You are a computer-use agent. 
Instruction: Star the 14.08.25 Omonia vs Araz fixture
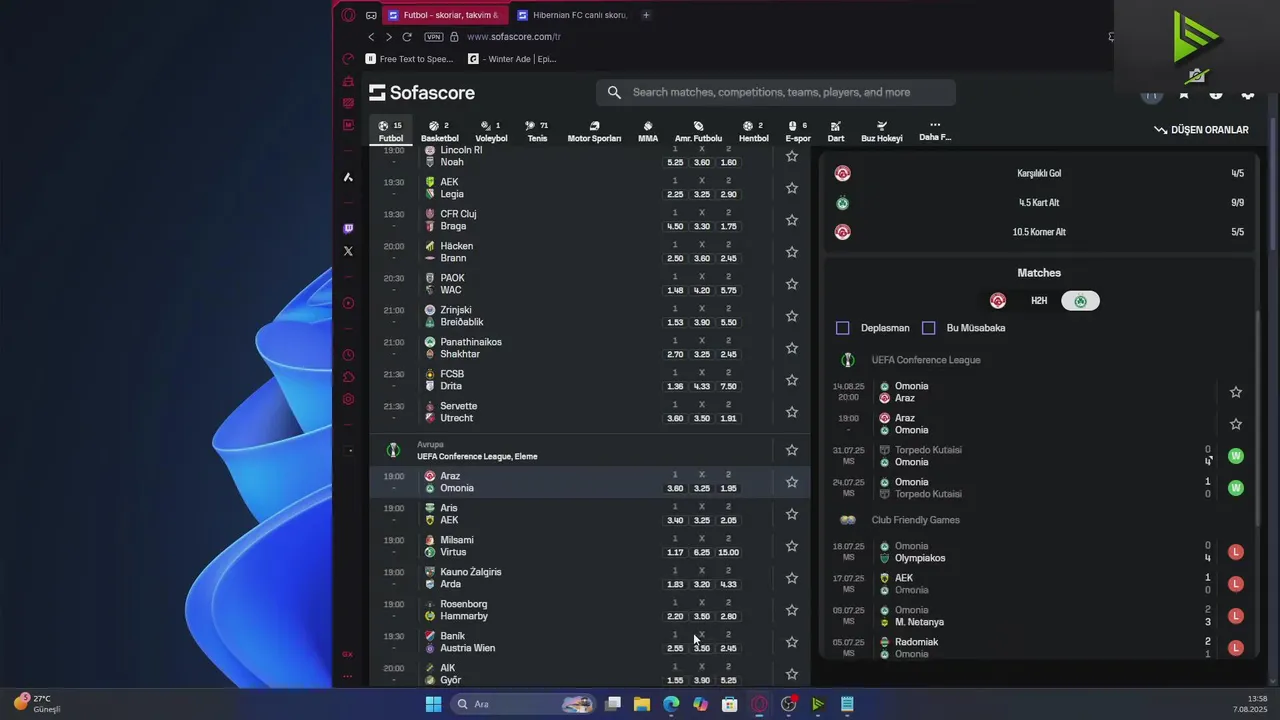[1236, 392]
